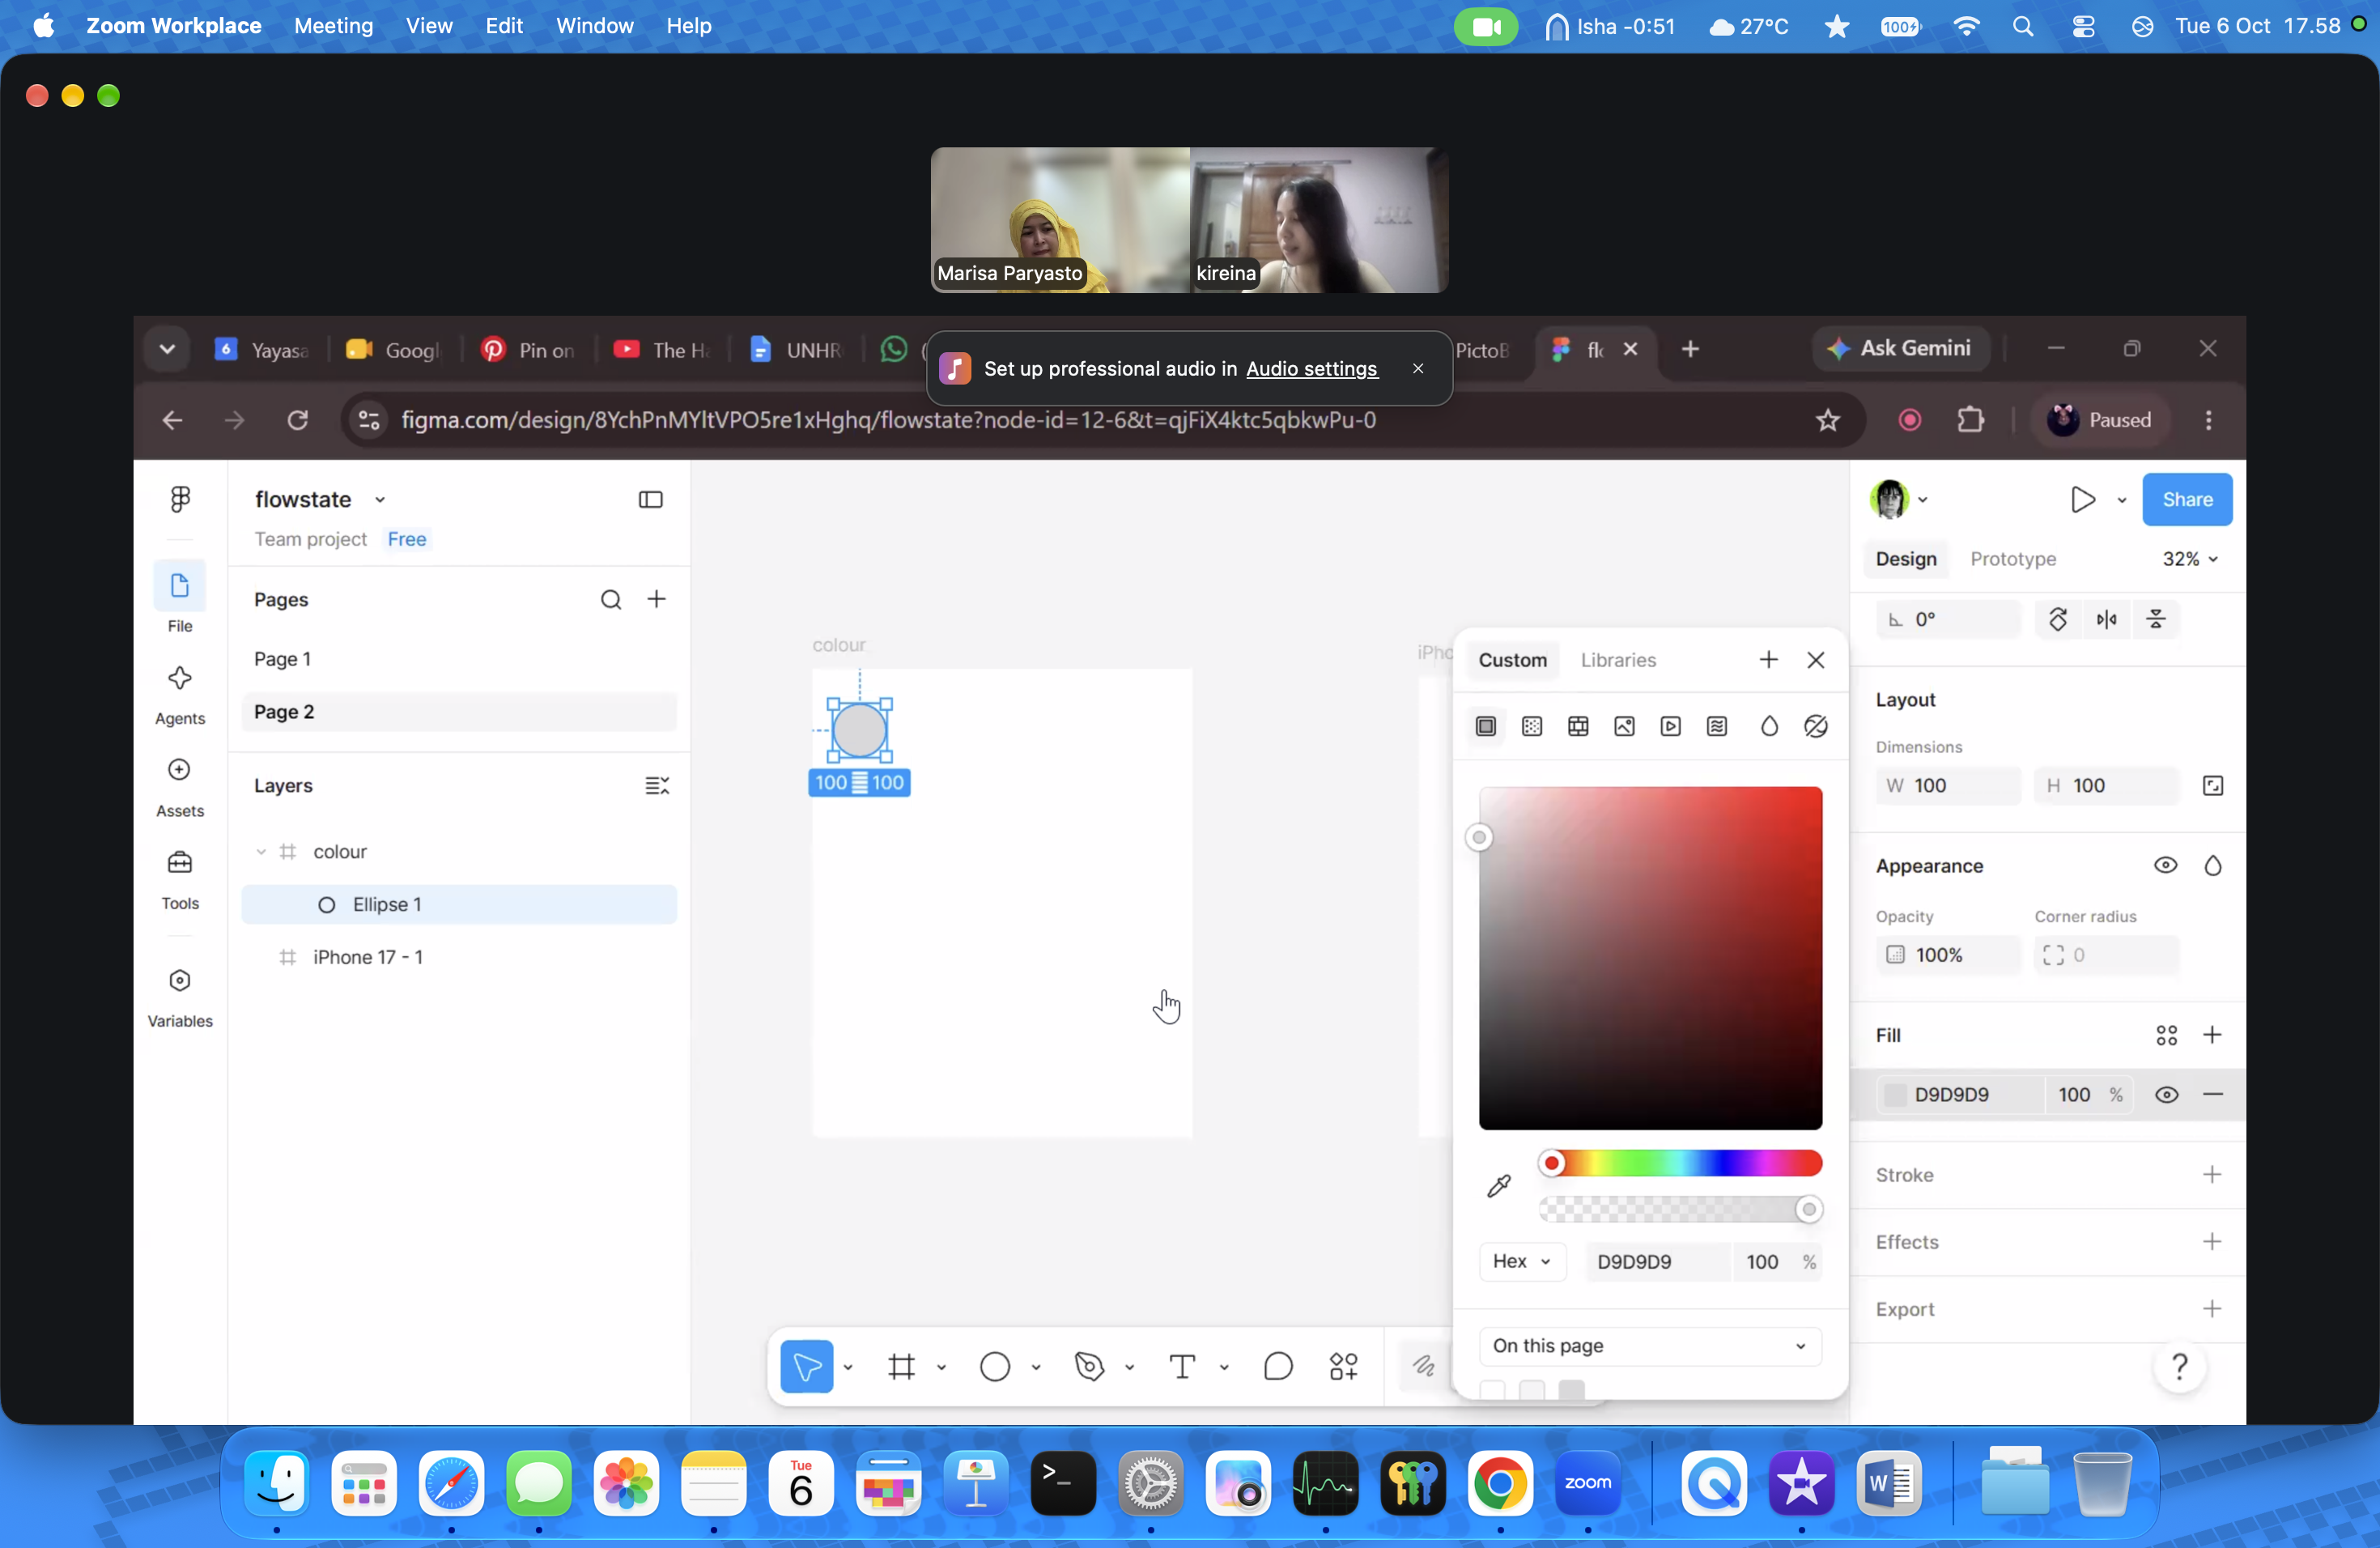
Task: Adjust the color picker opacity slider
Action: 1680,1209
